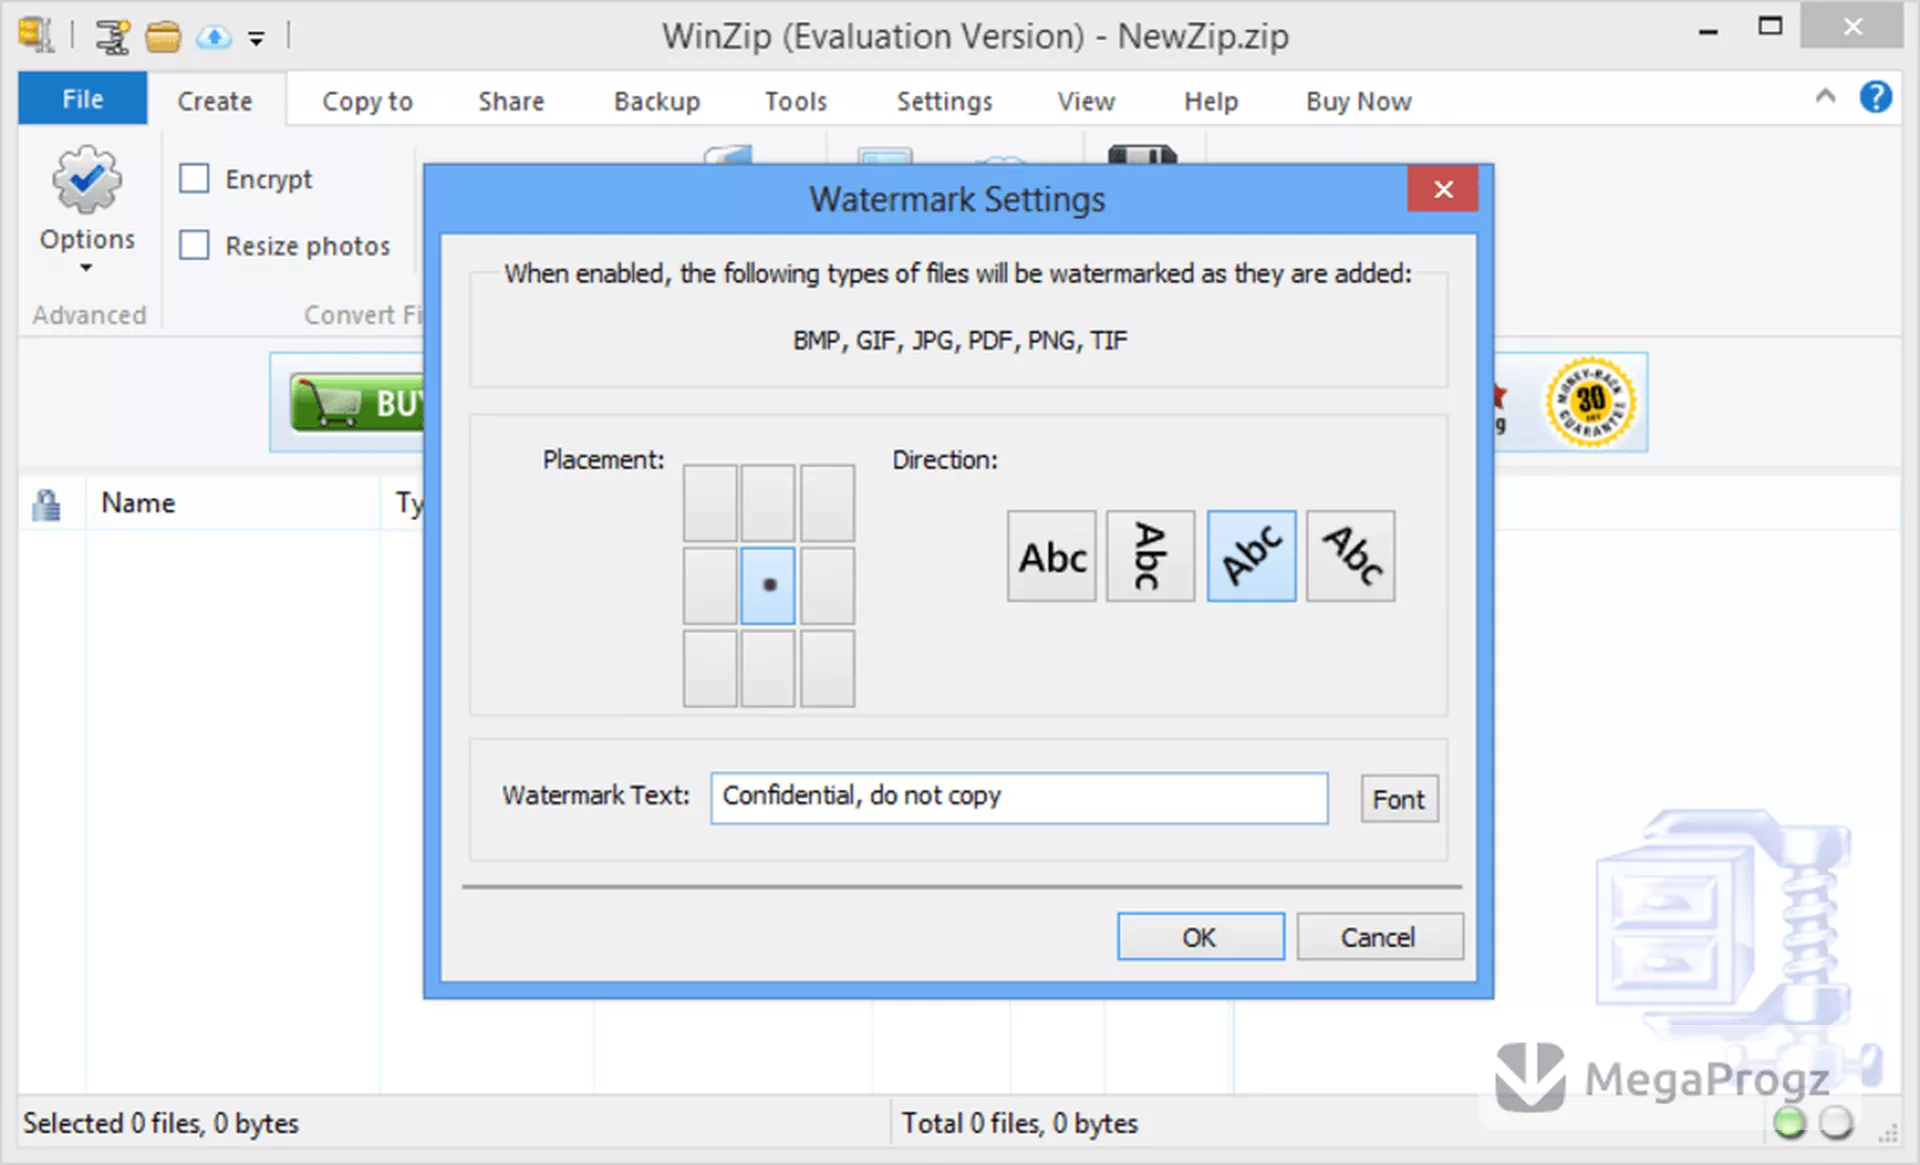
Task: Maximize the WinZip window
Action: tap(1770, 27)
